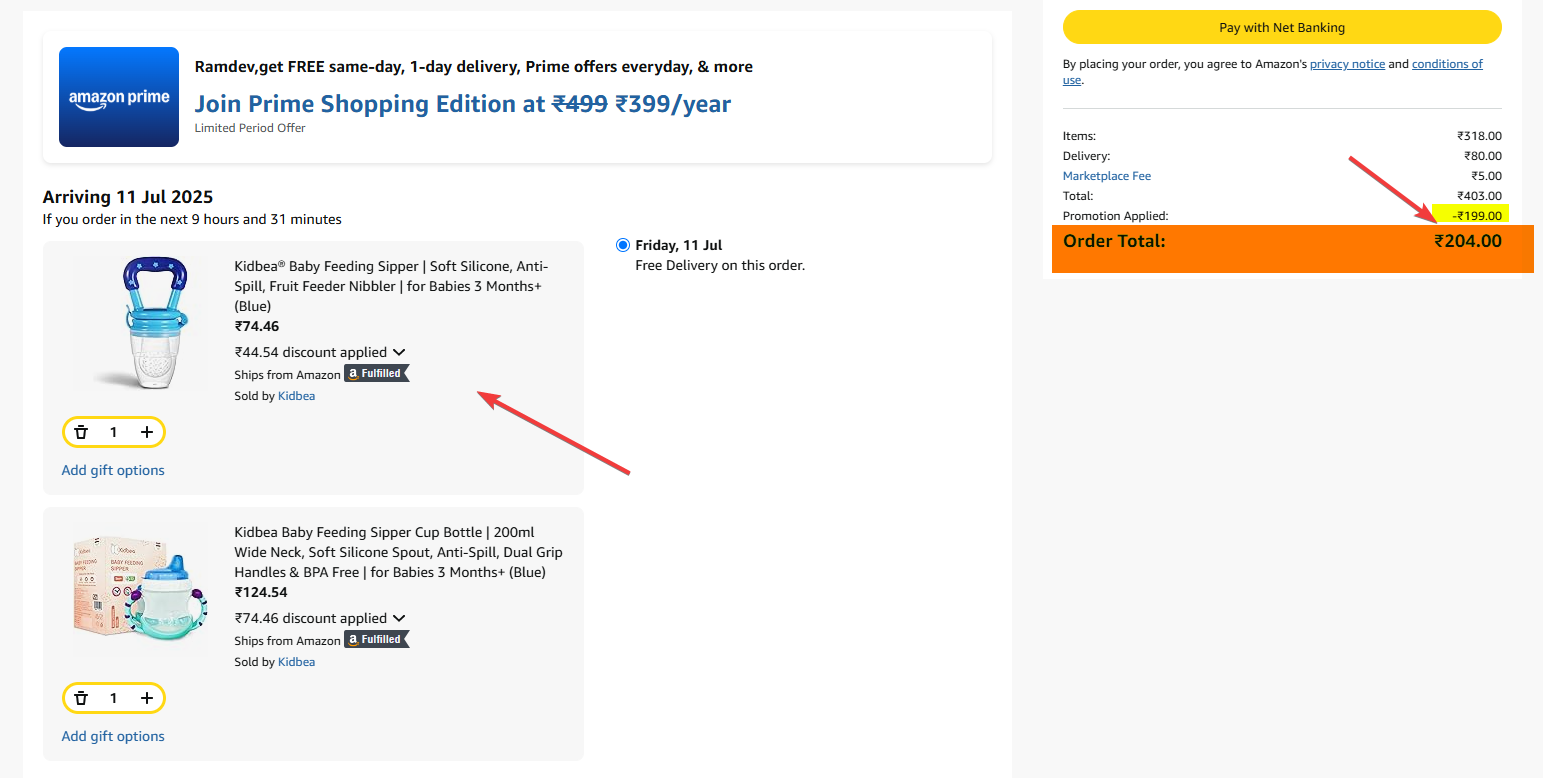Click Kidbea Sipper Cup Bottle 200ml title

coord(399,552)
